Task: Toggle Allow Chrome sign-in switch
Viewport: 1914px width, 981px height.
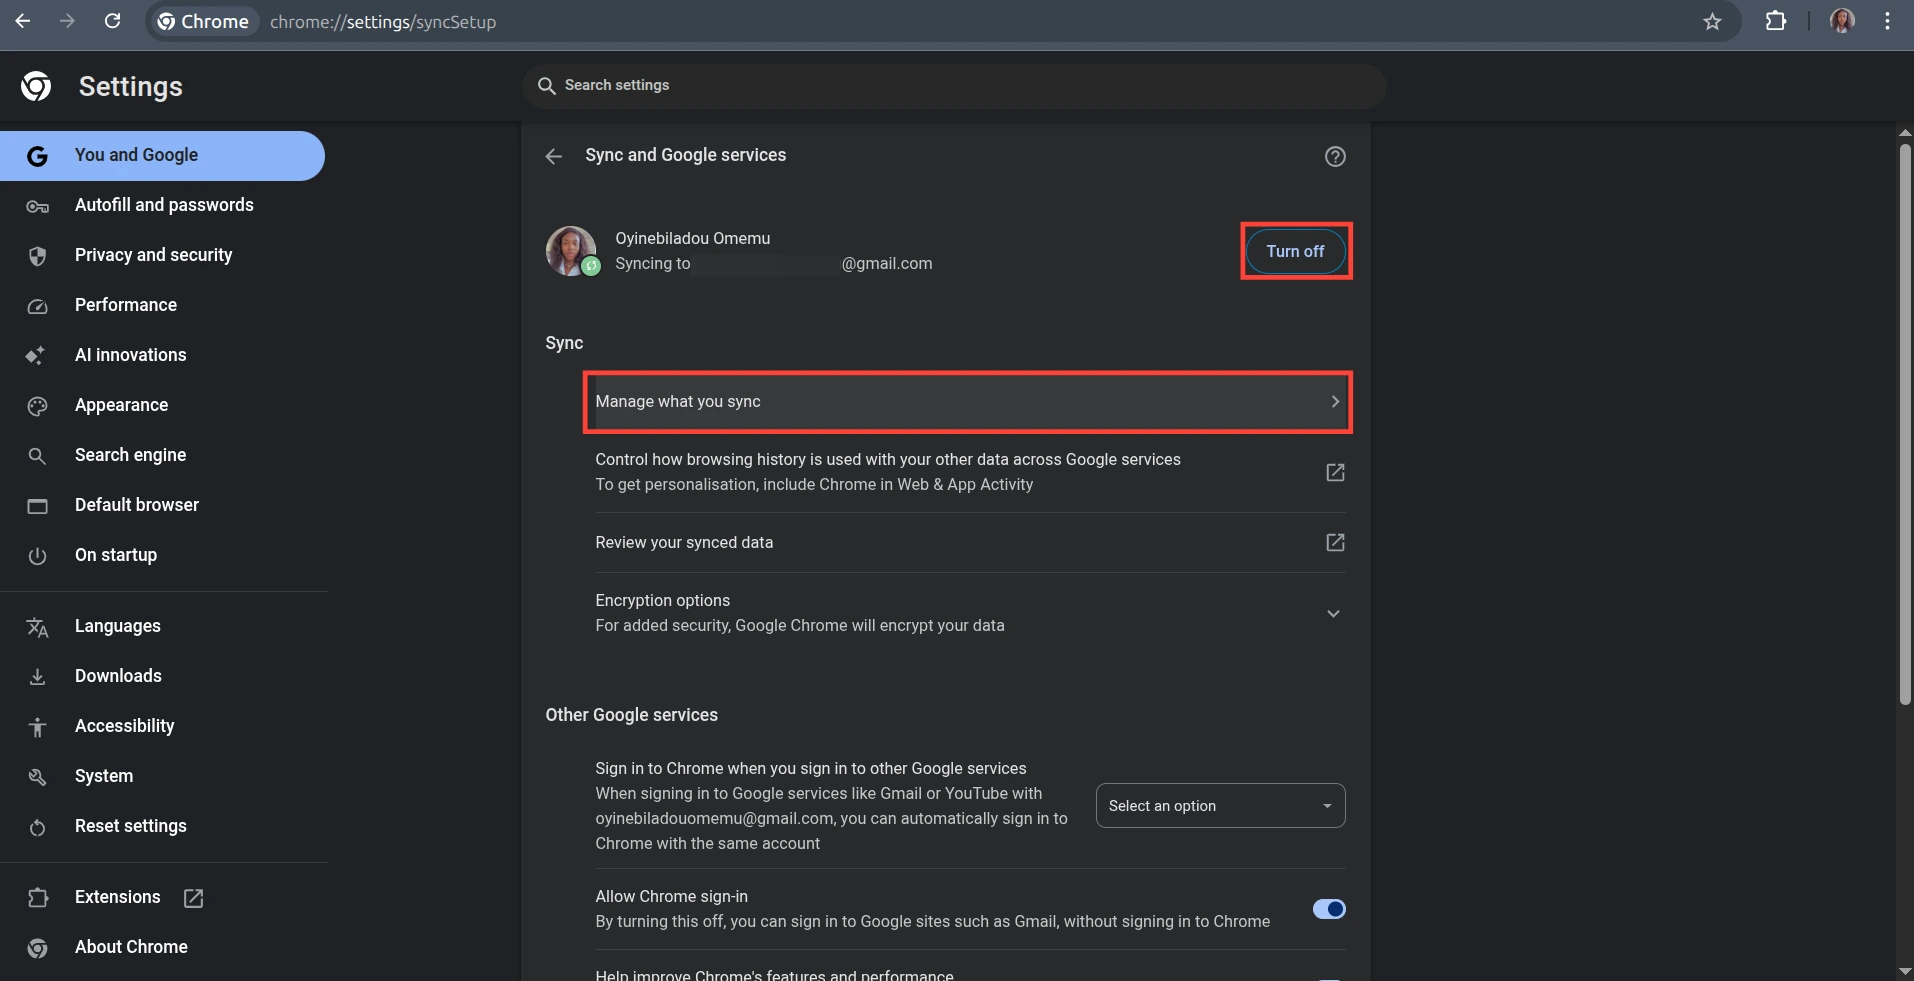Action: tap(1329, 909)
